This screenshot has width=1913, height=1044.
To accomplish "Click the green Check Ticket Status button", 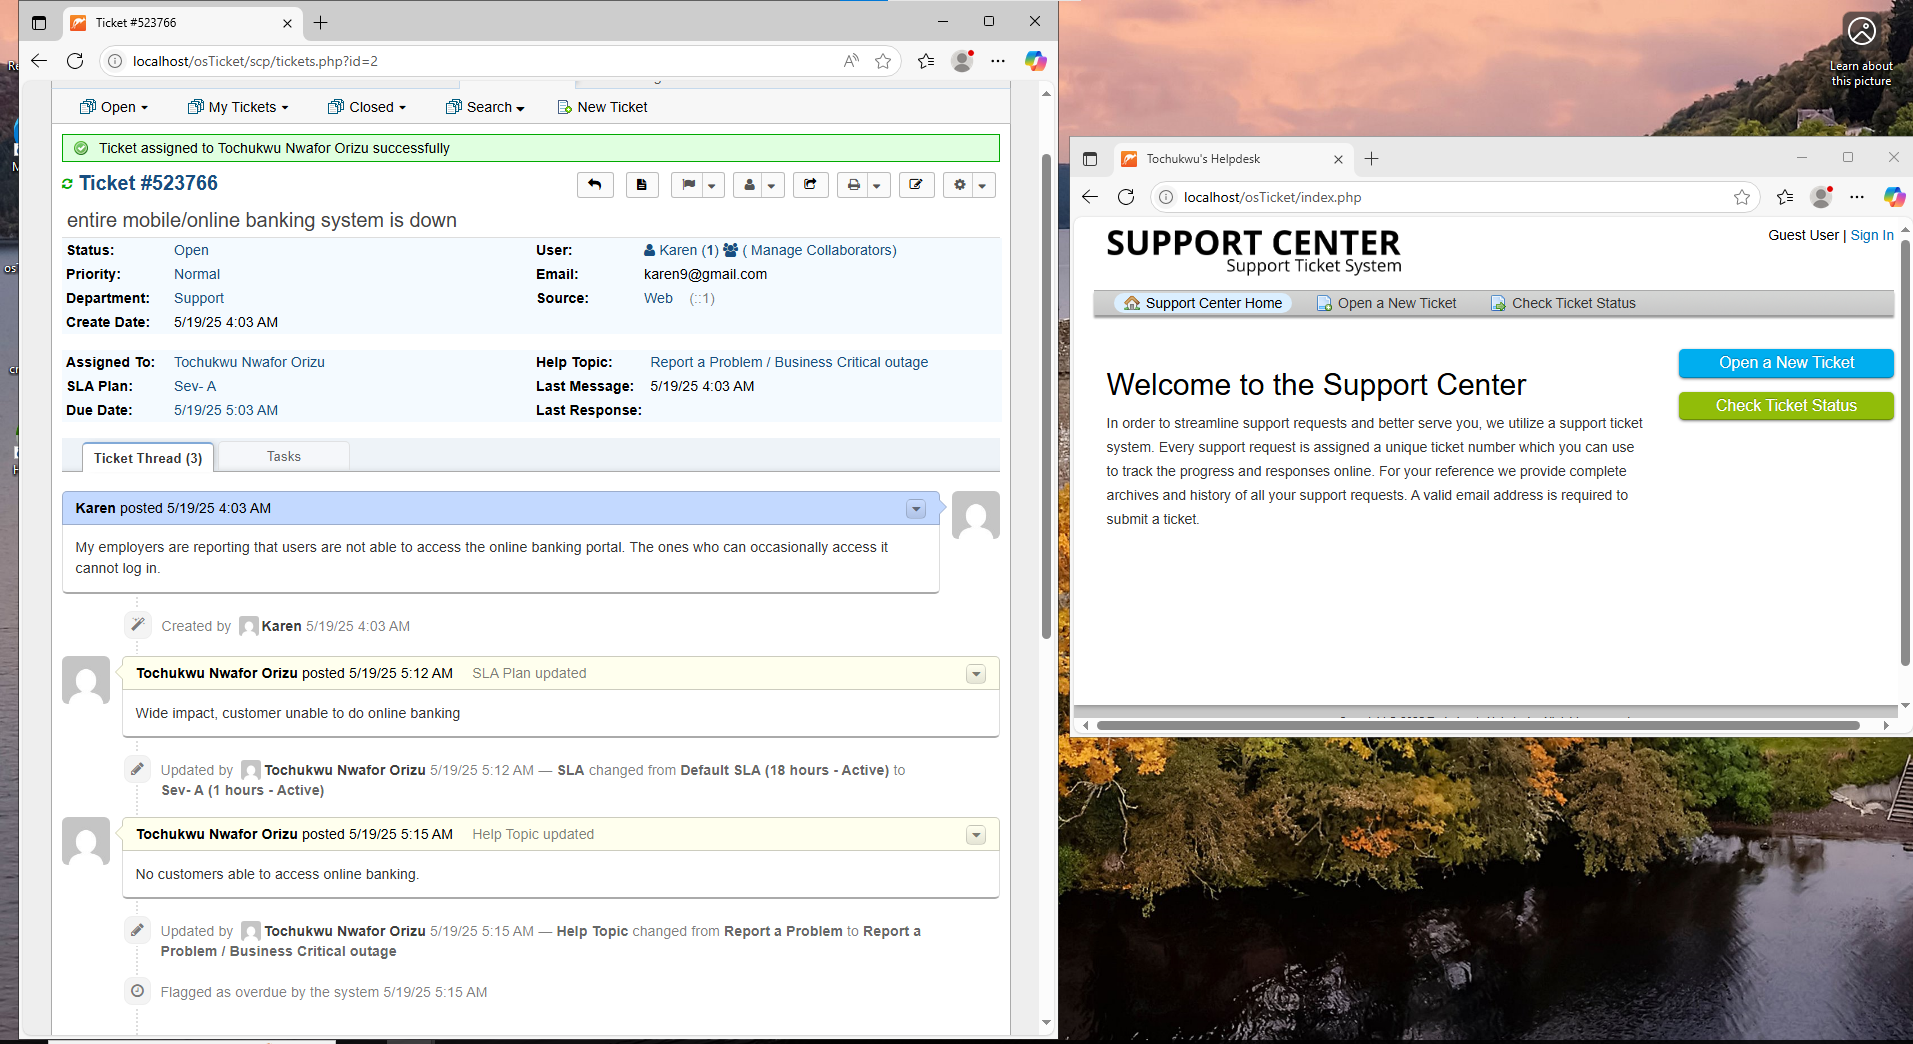I will click(x=1786, y=405).
